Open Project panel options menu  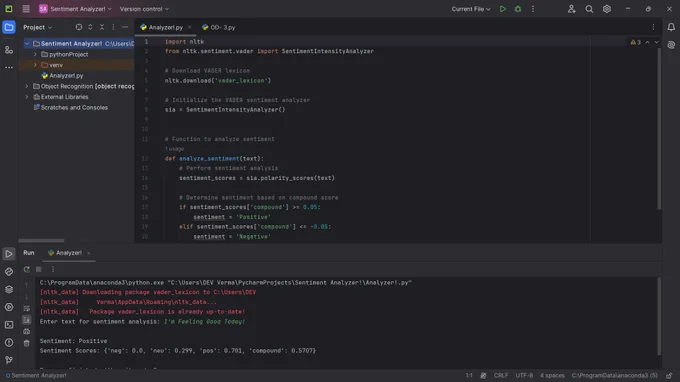tap(113, 27)
